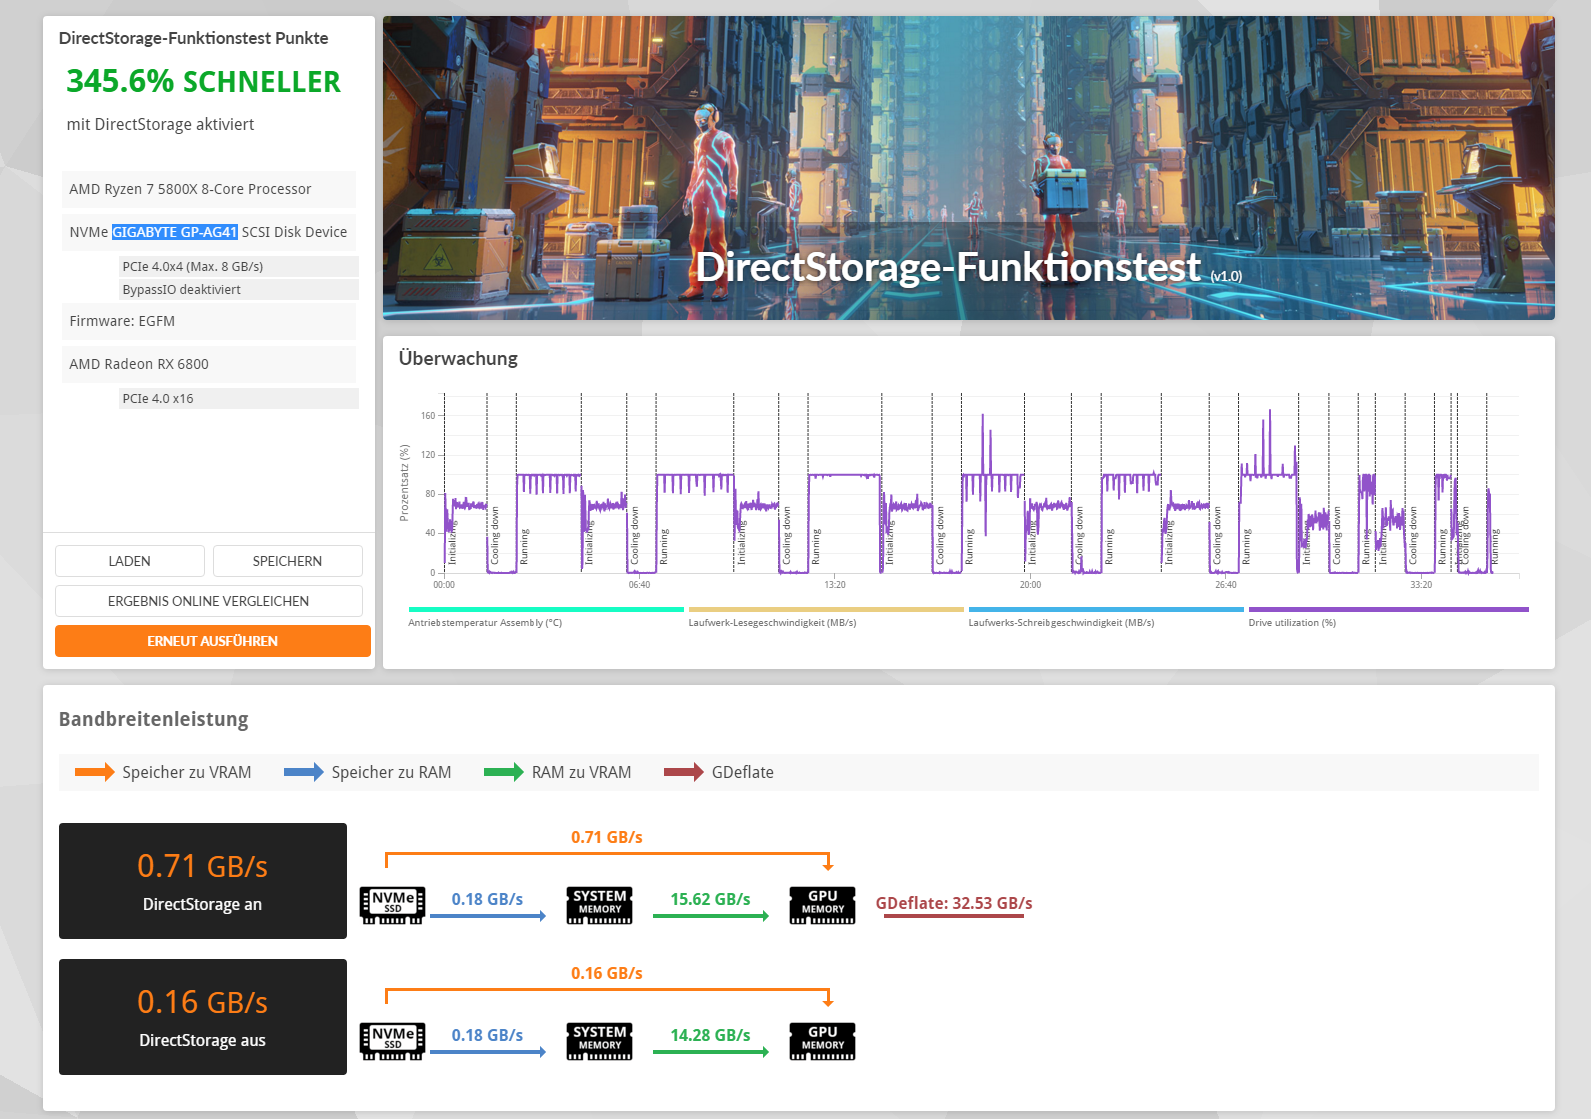The width and height of the screenshot is (1591, 1119).
Task: Click the 26:40 time axis label
Action: pos(1225,585)
